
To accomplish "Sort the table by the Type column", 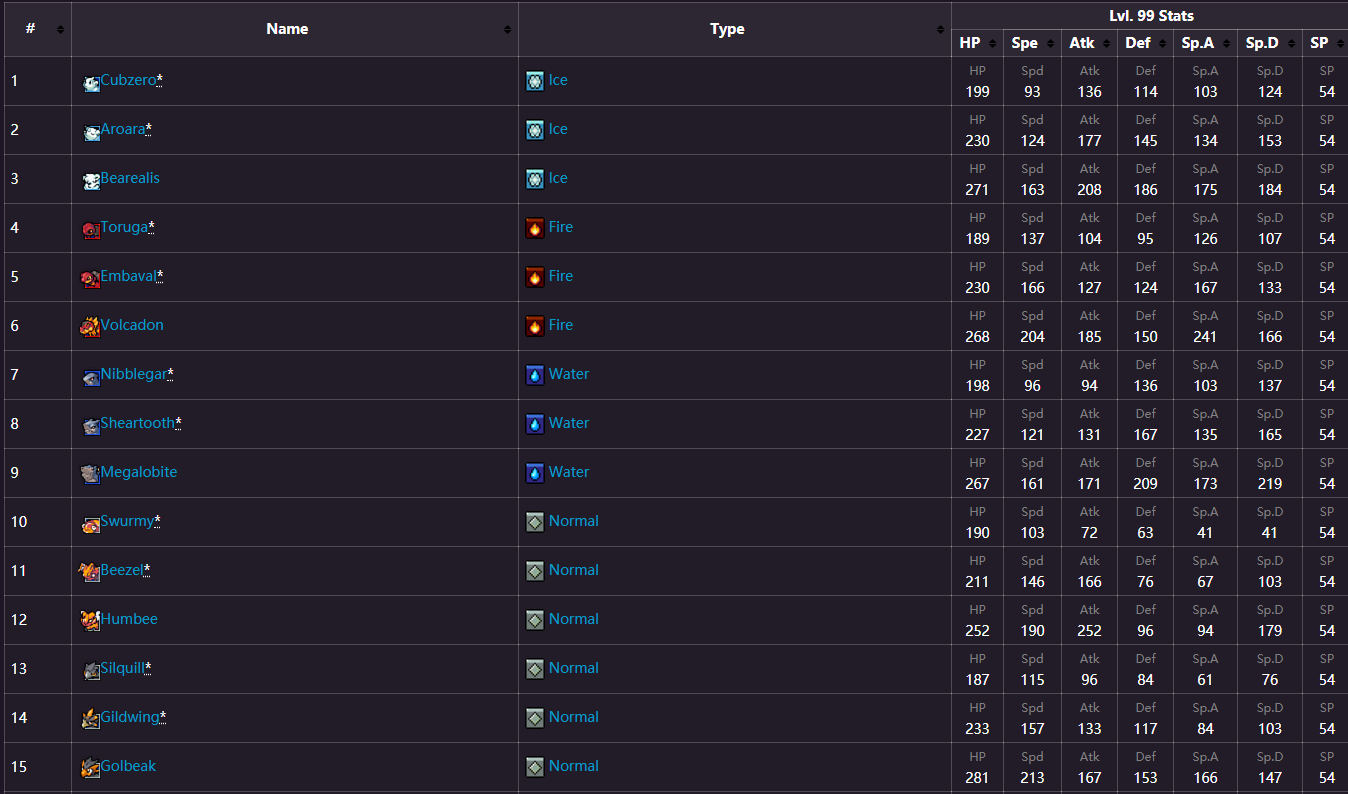I will tap(735, 29).
